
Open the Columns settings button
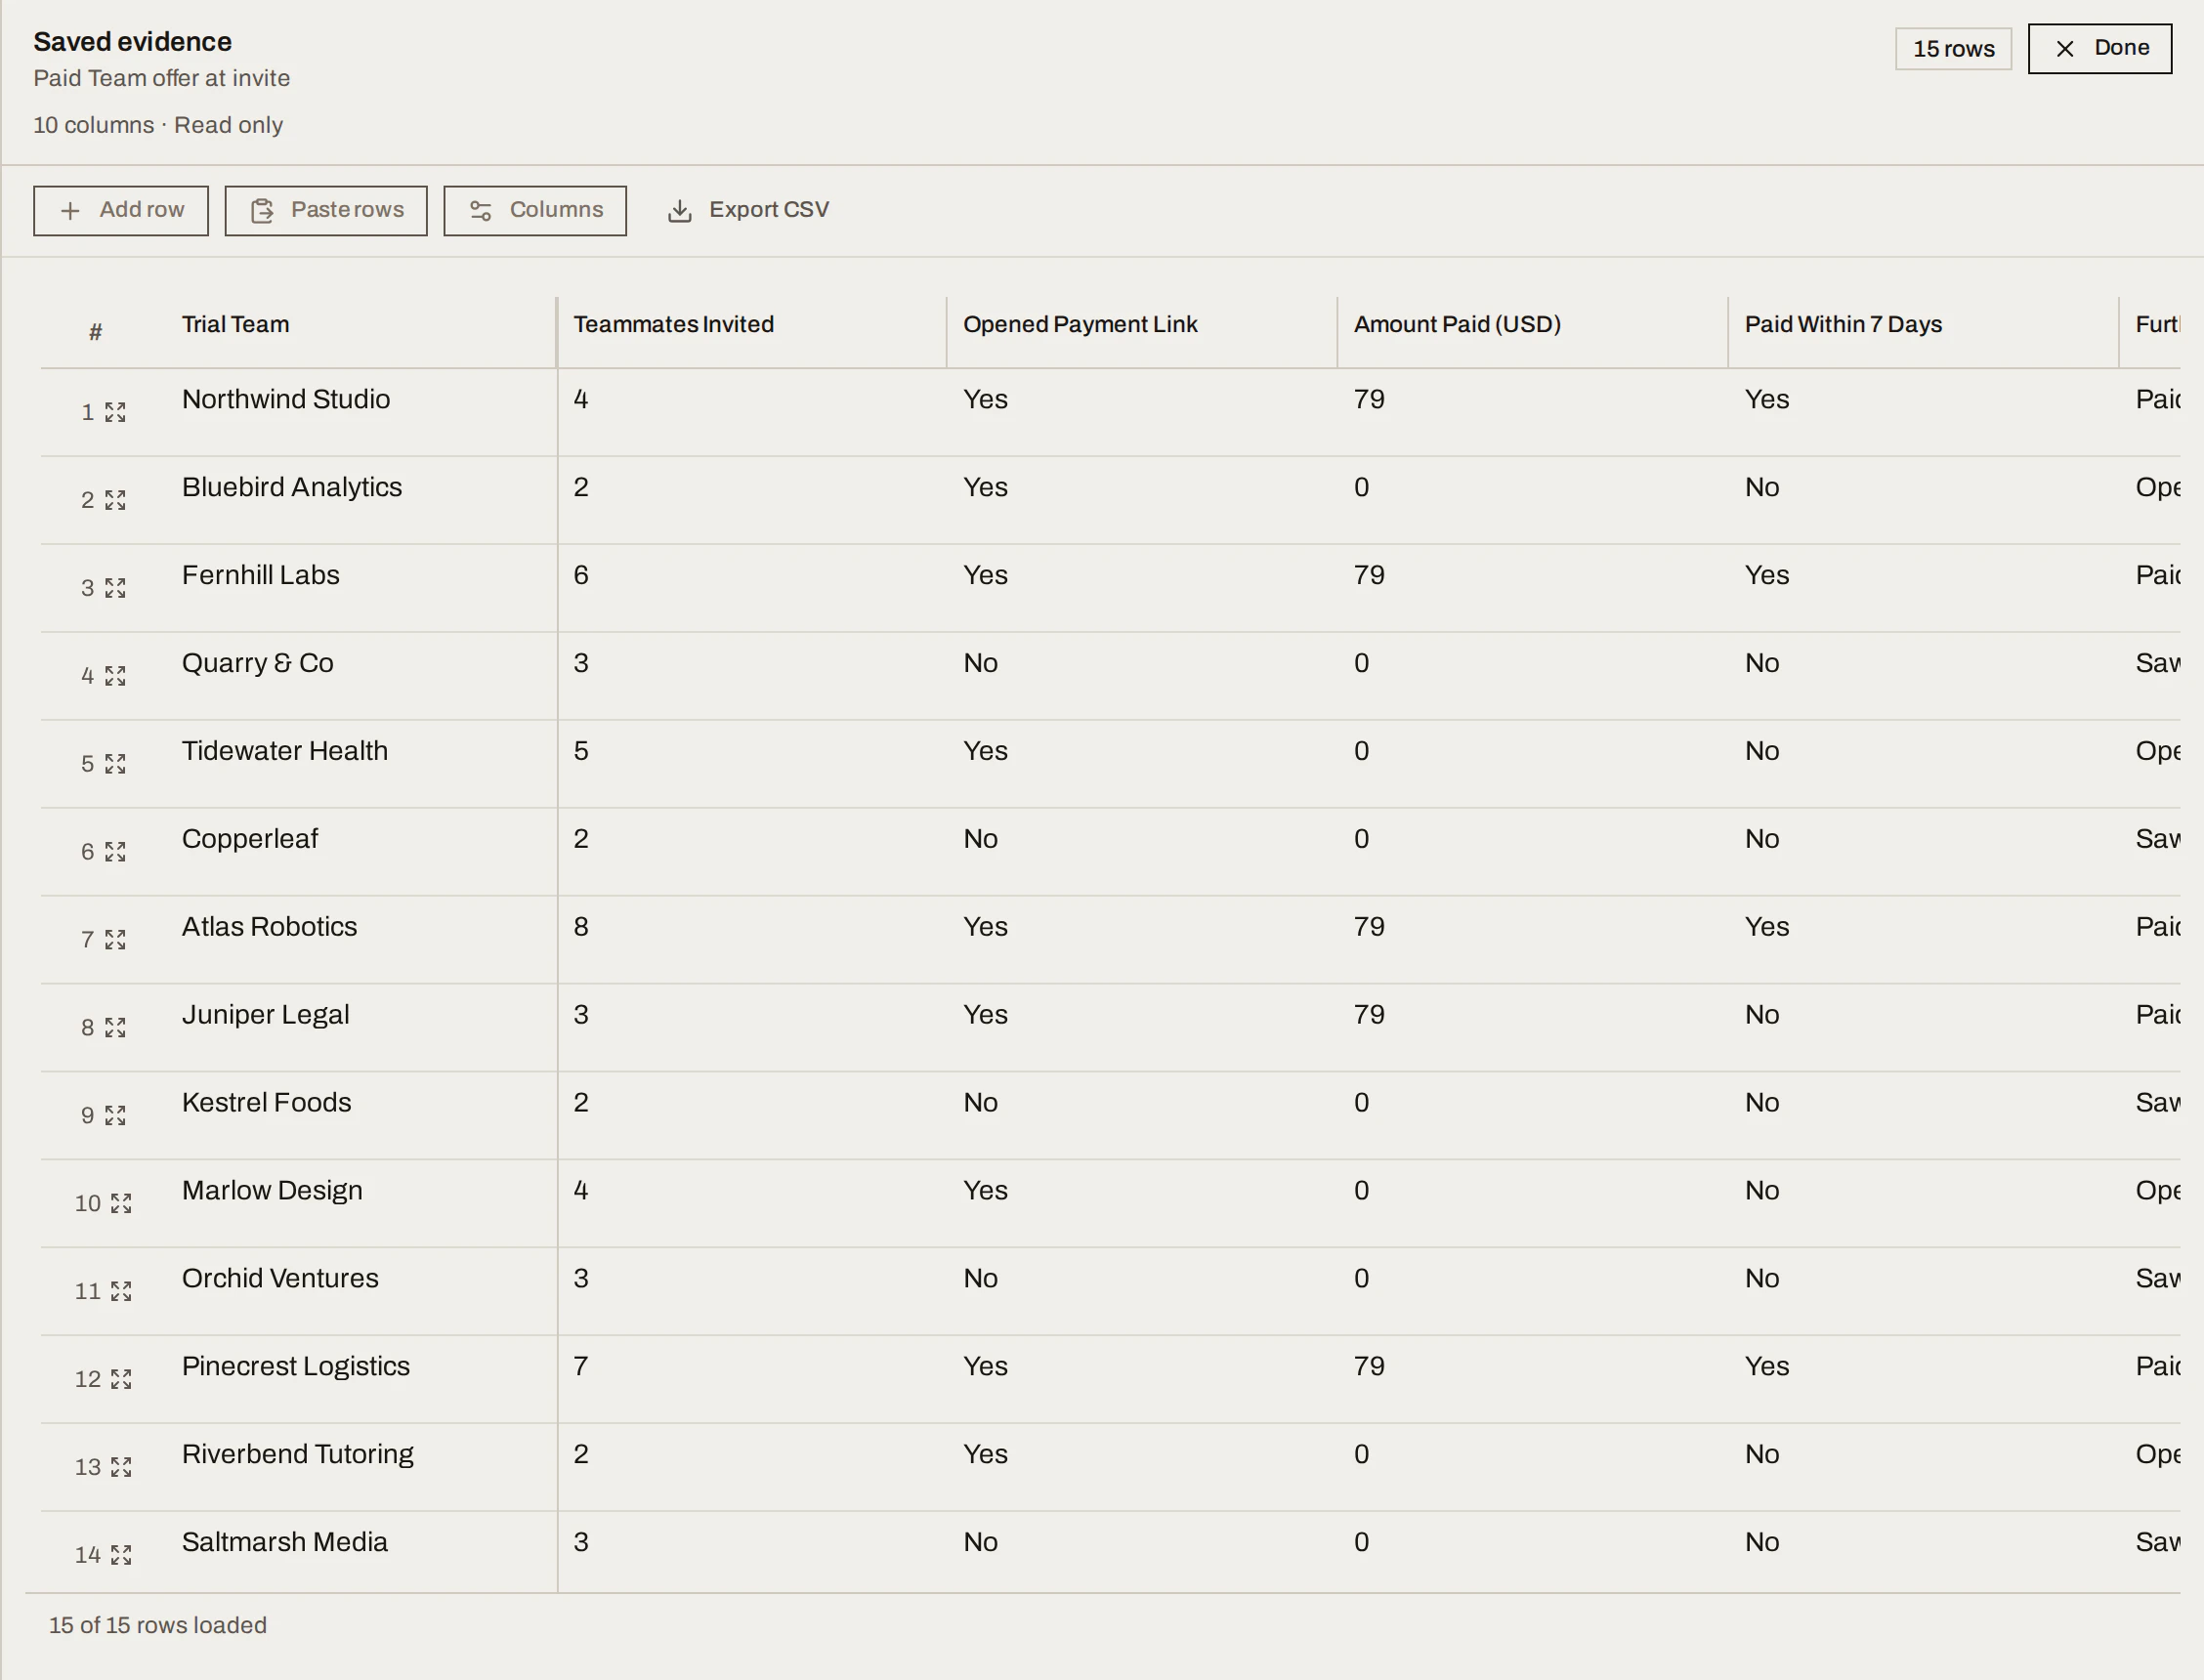click(x=535, y=211)
